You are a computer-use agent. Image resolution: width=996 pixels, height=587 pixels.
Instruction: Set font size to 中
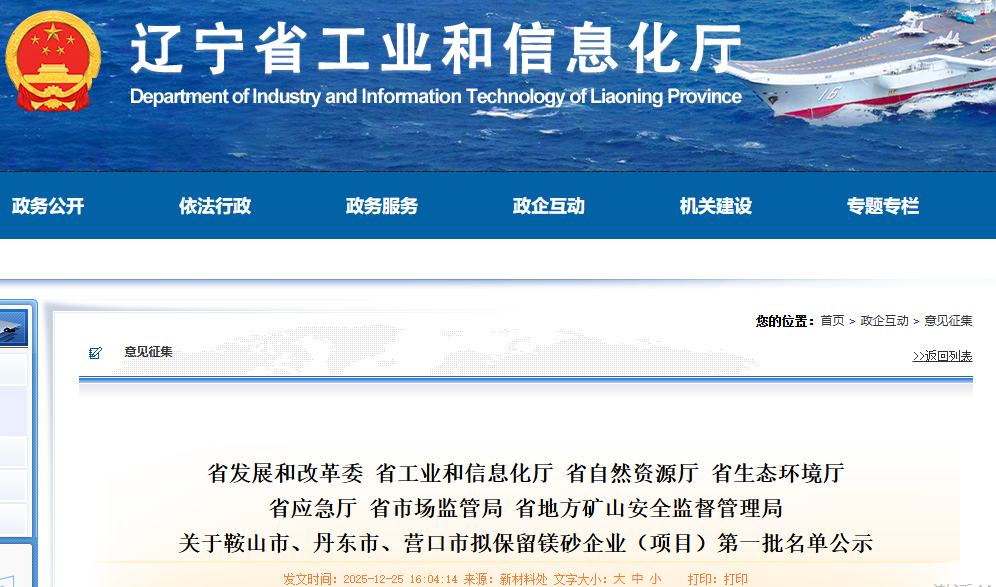coord(637,579)
